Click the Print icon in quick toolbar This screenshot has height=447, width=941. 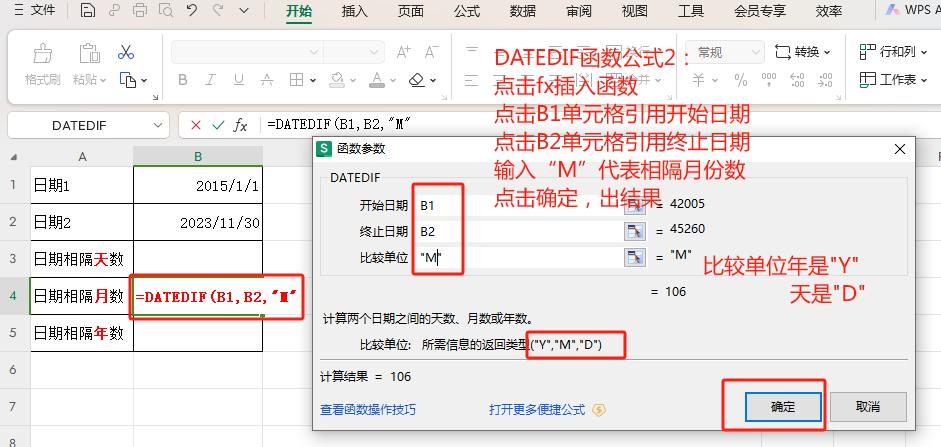140,10
